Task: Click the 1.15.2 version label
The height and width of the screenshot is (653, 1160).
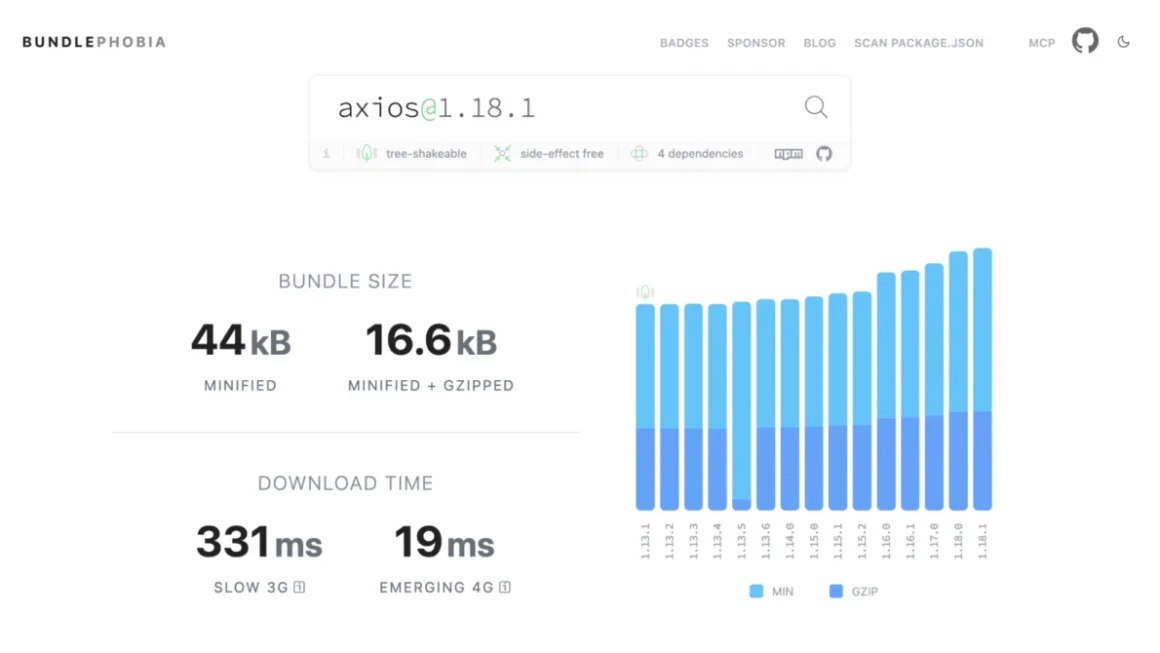Action: pyautogui.click(x=862, y=541)
